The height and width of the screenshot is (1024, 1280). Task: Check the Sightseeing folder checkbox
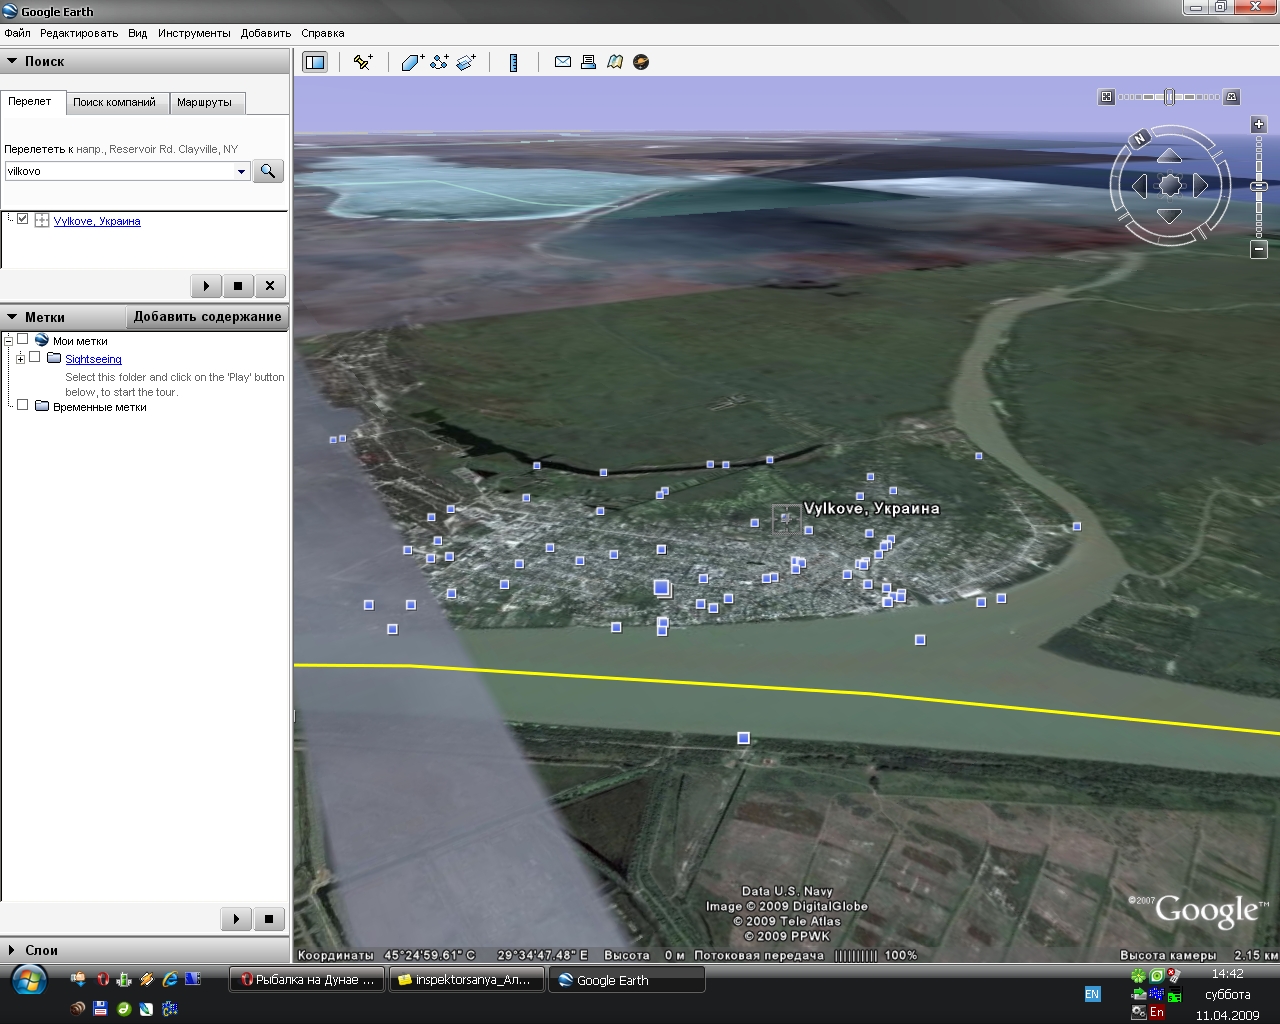coord(35,357)
